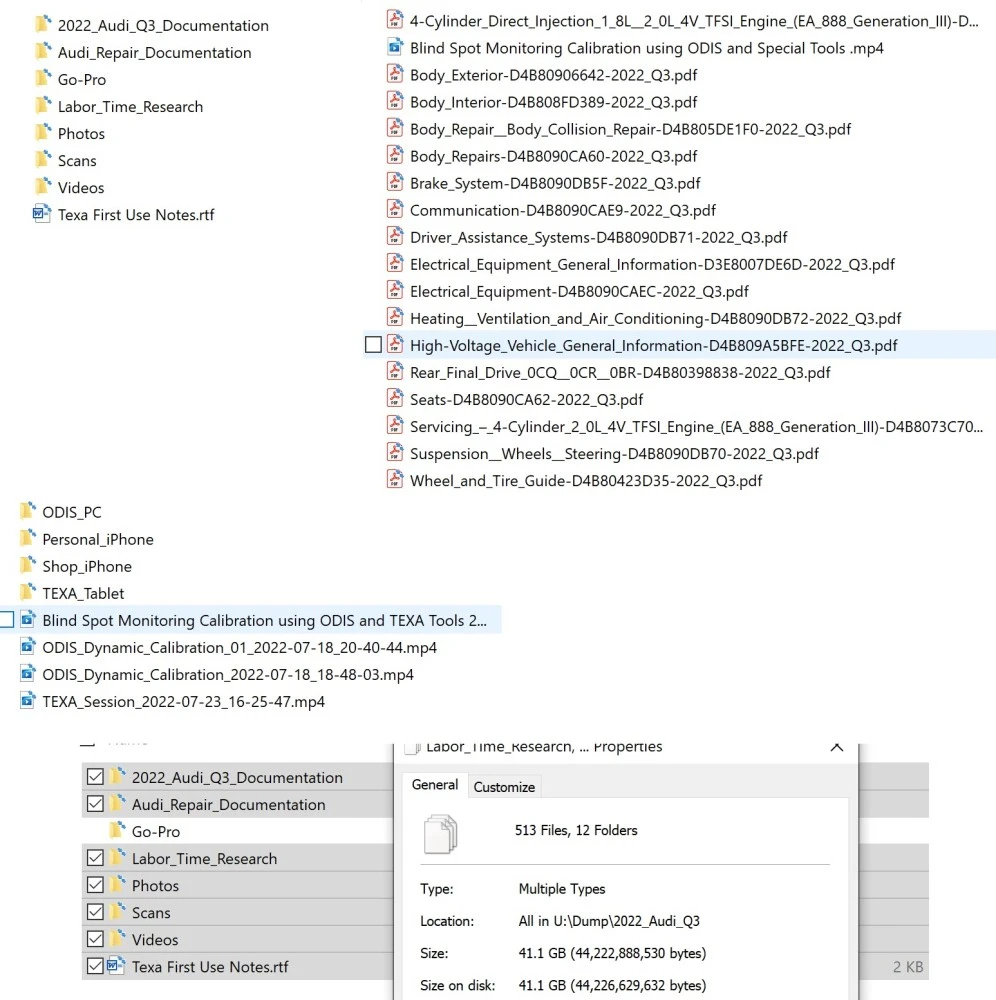Click the Personal_iPhone folder icon
The height and width of the screenshot is (1000, 996).
tap(27, 539)
